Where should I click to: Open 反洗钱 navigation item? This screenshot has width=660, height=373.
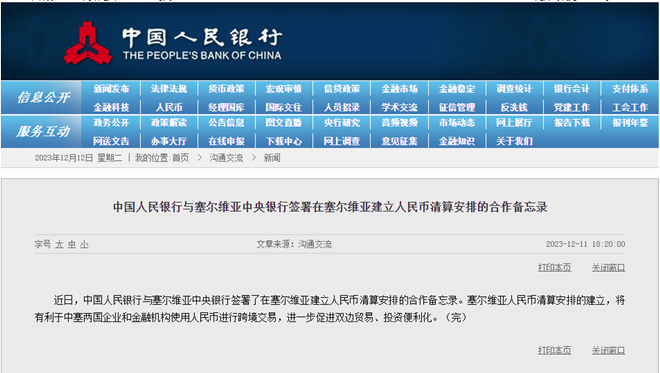click(514, 107)
